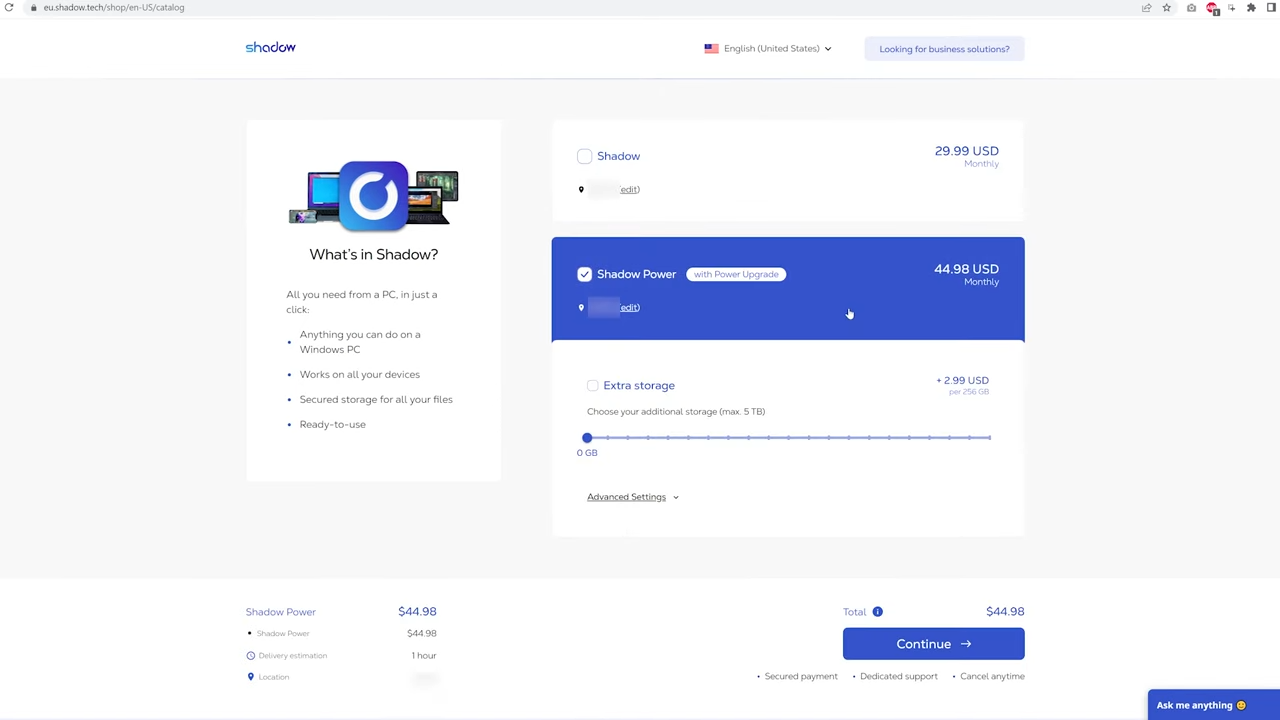Click Secured storage for all your files

tap(376, 399)
